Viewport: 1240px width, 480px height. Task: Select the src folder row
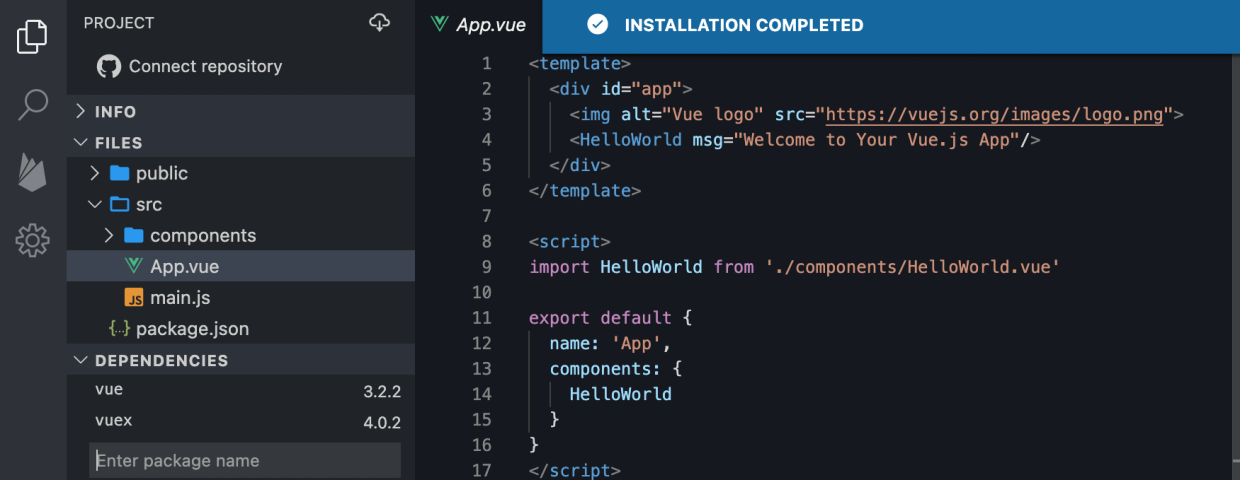(241, 204)
